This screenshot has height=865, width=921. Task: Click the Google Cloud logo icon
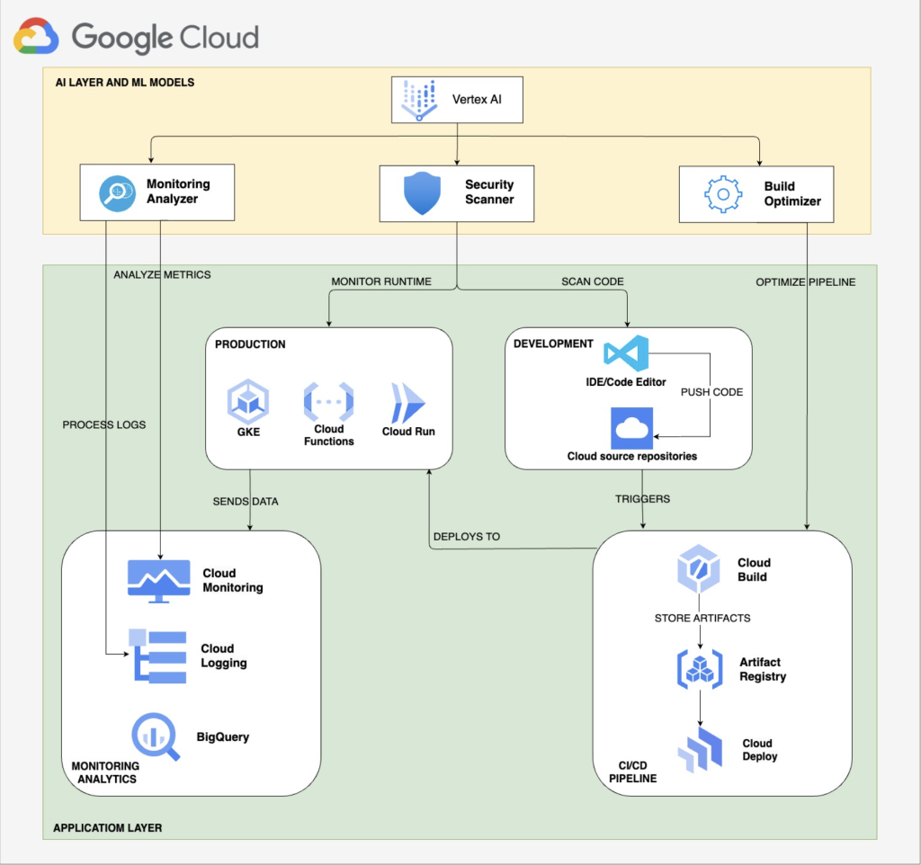tap(36, 36)
